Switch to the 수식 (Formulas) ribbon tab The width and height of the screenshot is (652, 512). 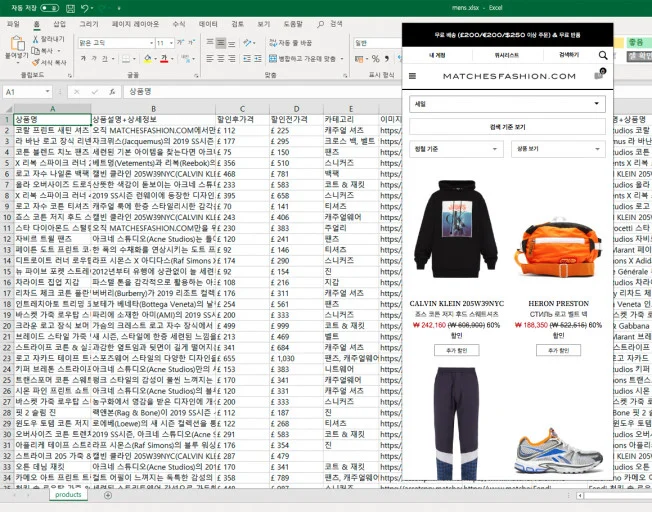[x=179, y=24]
